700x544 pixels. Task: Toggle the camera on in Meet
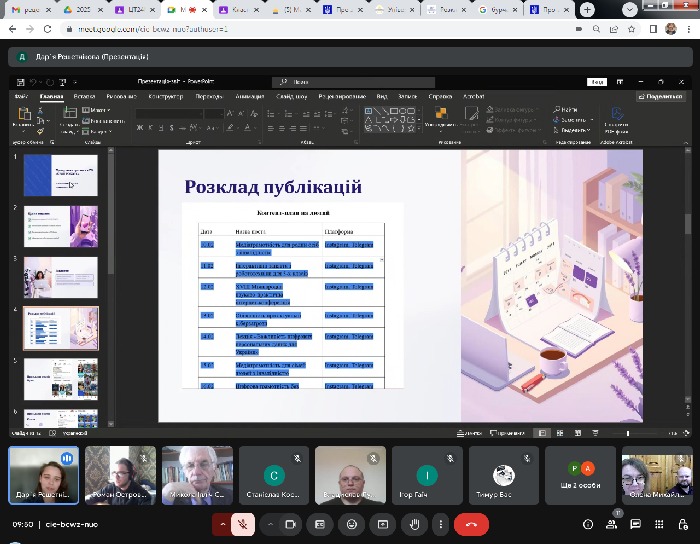point(291,524)
